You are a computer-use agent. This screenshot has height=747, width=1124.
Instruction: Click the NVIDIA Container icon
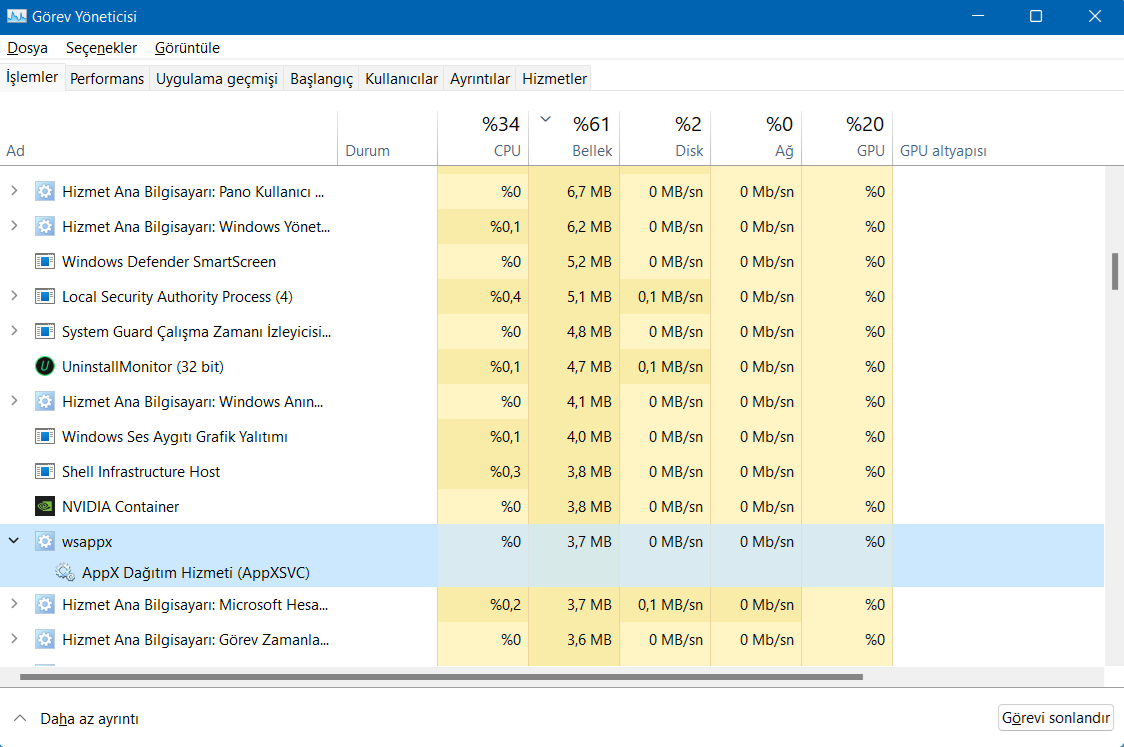[44, 507]
